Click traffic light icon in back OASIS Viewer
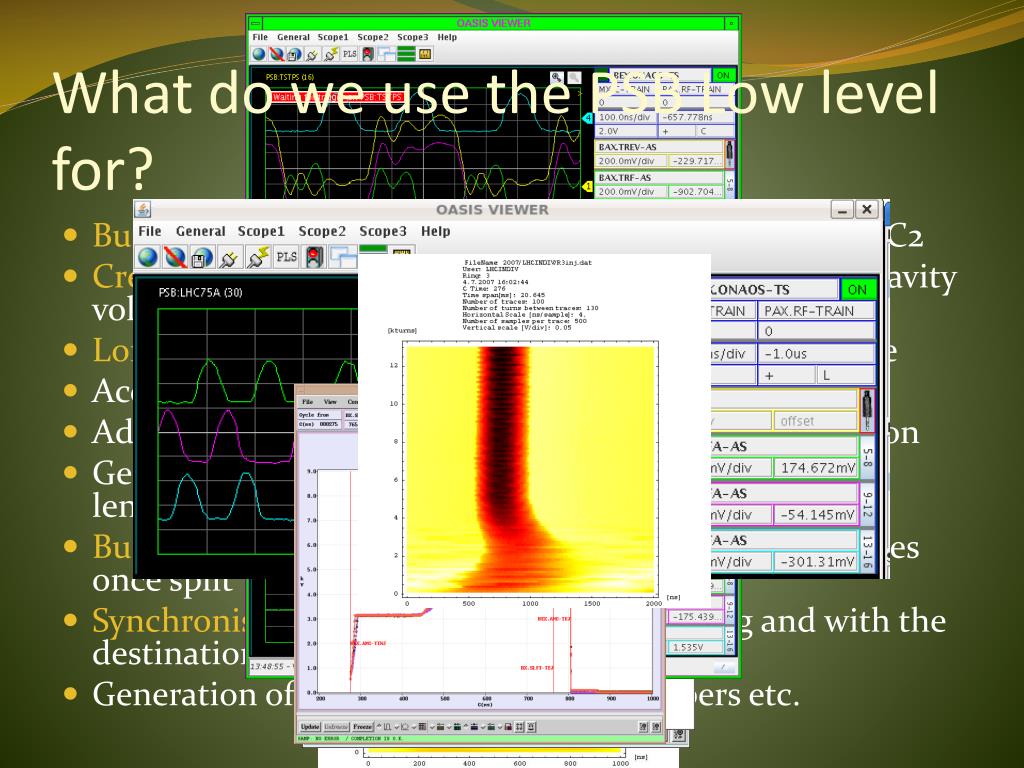The image size is (1024, 768). [368, 54]
